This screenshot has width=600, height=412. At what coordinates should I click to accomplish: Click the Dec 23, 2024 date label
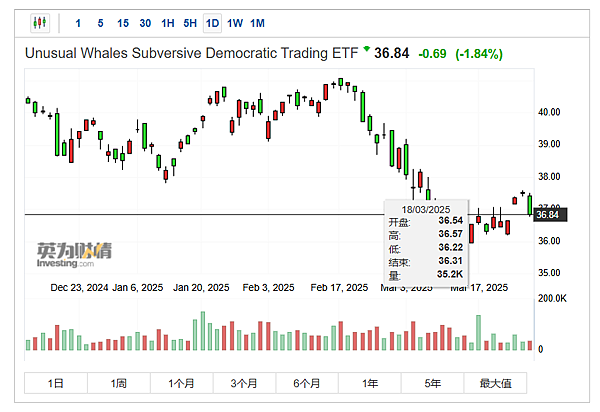(79, 288)
